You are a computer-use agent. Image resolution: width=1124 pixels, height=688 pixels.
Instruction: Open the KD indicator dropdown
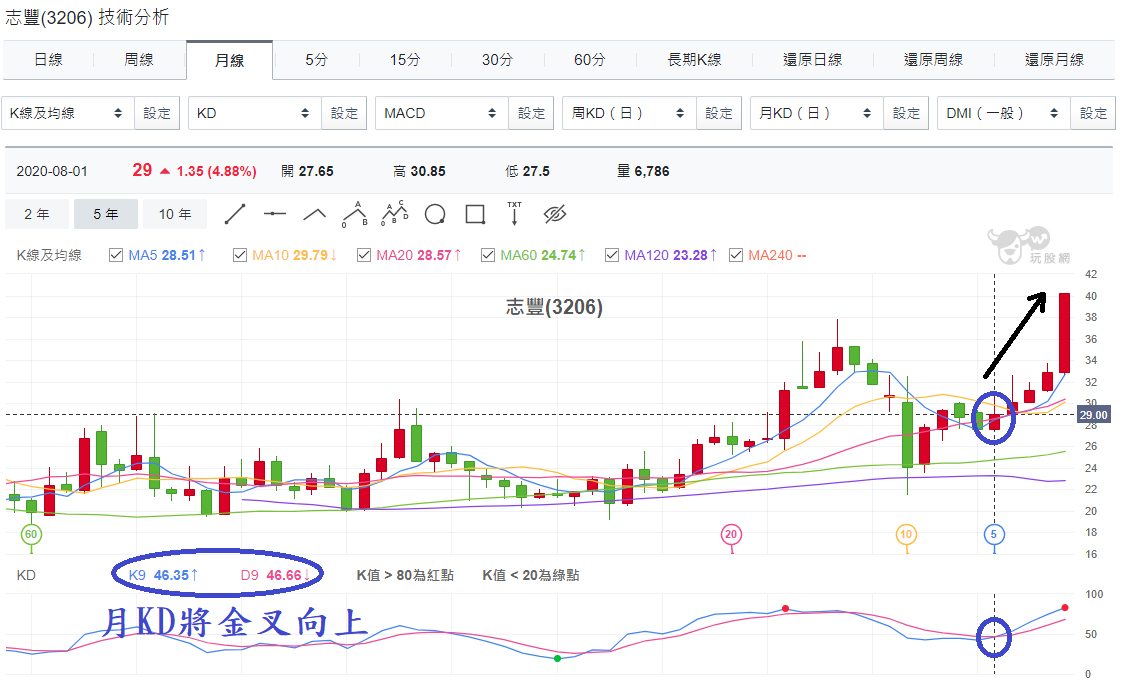pyautogui.click(x=254, y=113)
